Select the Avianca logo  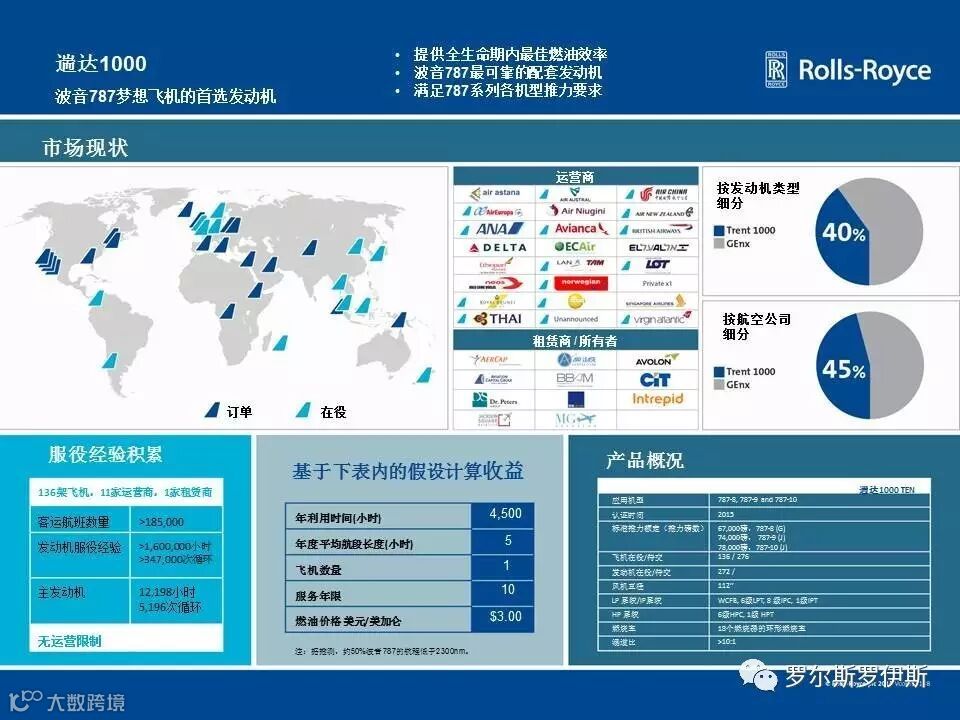(x=581, y=229)
